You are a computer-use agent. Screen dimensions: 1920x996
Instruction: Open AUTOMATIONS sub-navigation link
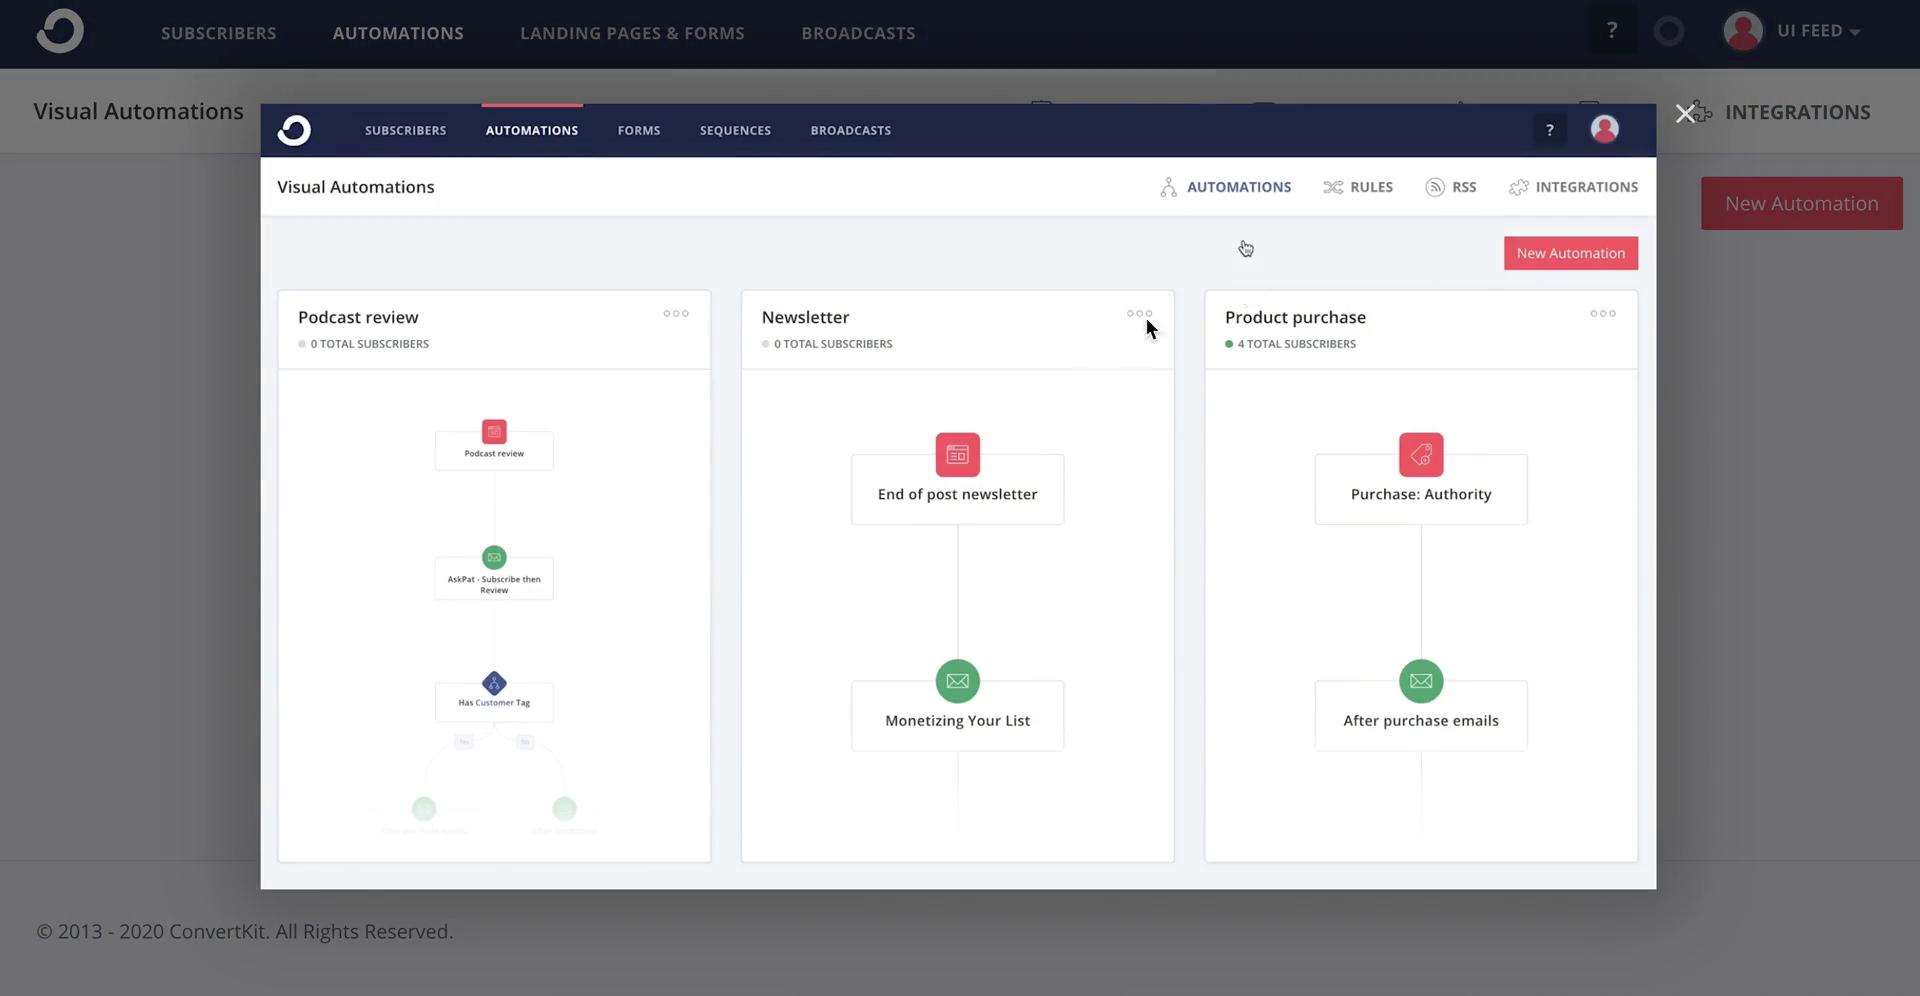[x=1238, y=187]
